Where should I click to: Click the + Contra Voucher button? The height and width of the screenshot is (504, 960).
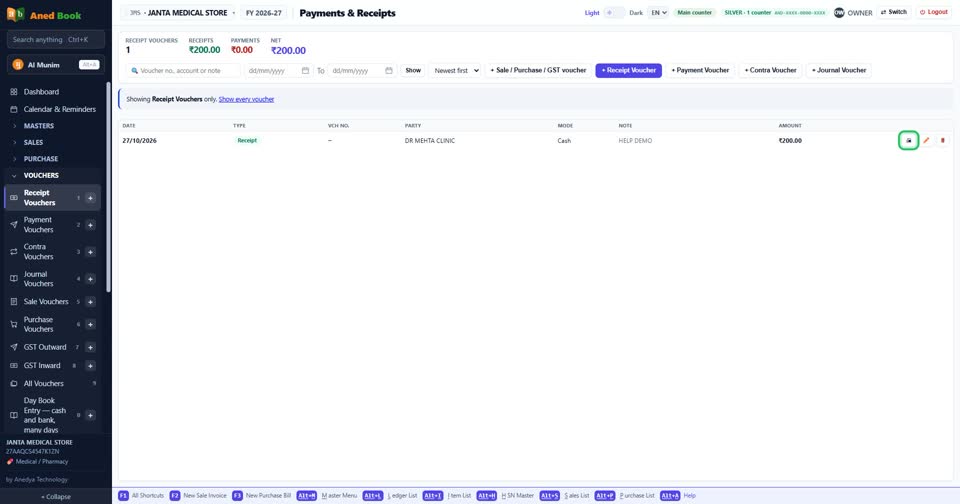[x=771, y=70]
